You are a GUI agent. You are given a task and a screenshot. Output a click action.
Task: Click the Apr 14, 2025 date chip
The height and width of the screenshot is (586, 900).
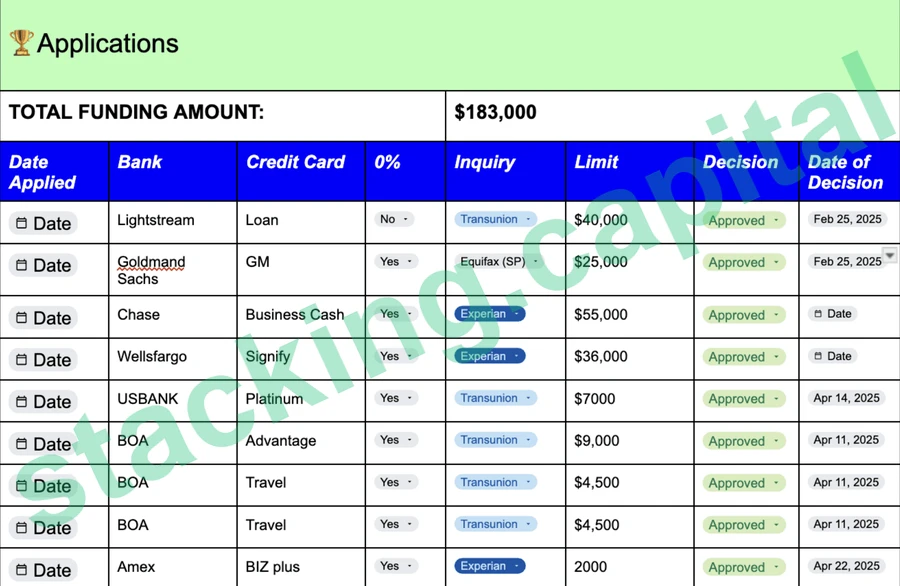point(846,398)
